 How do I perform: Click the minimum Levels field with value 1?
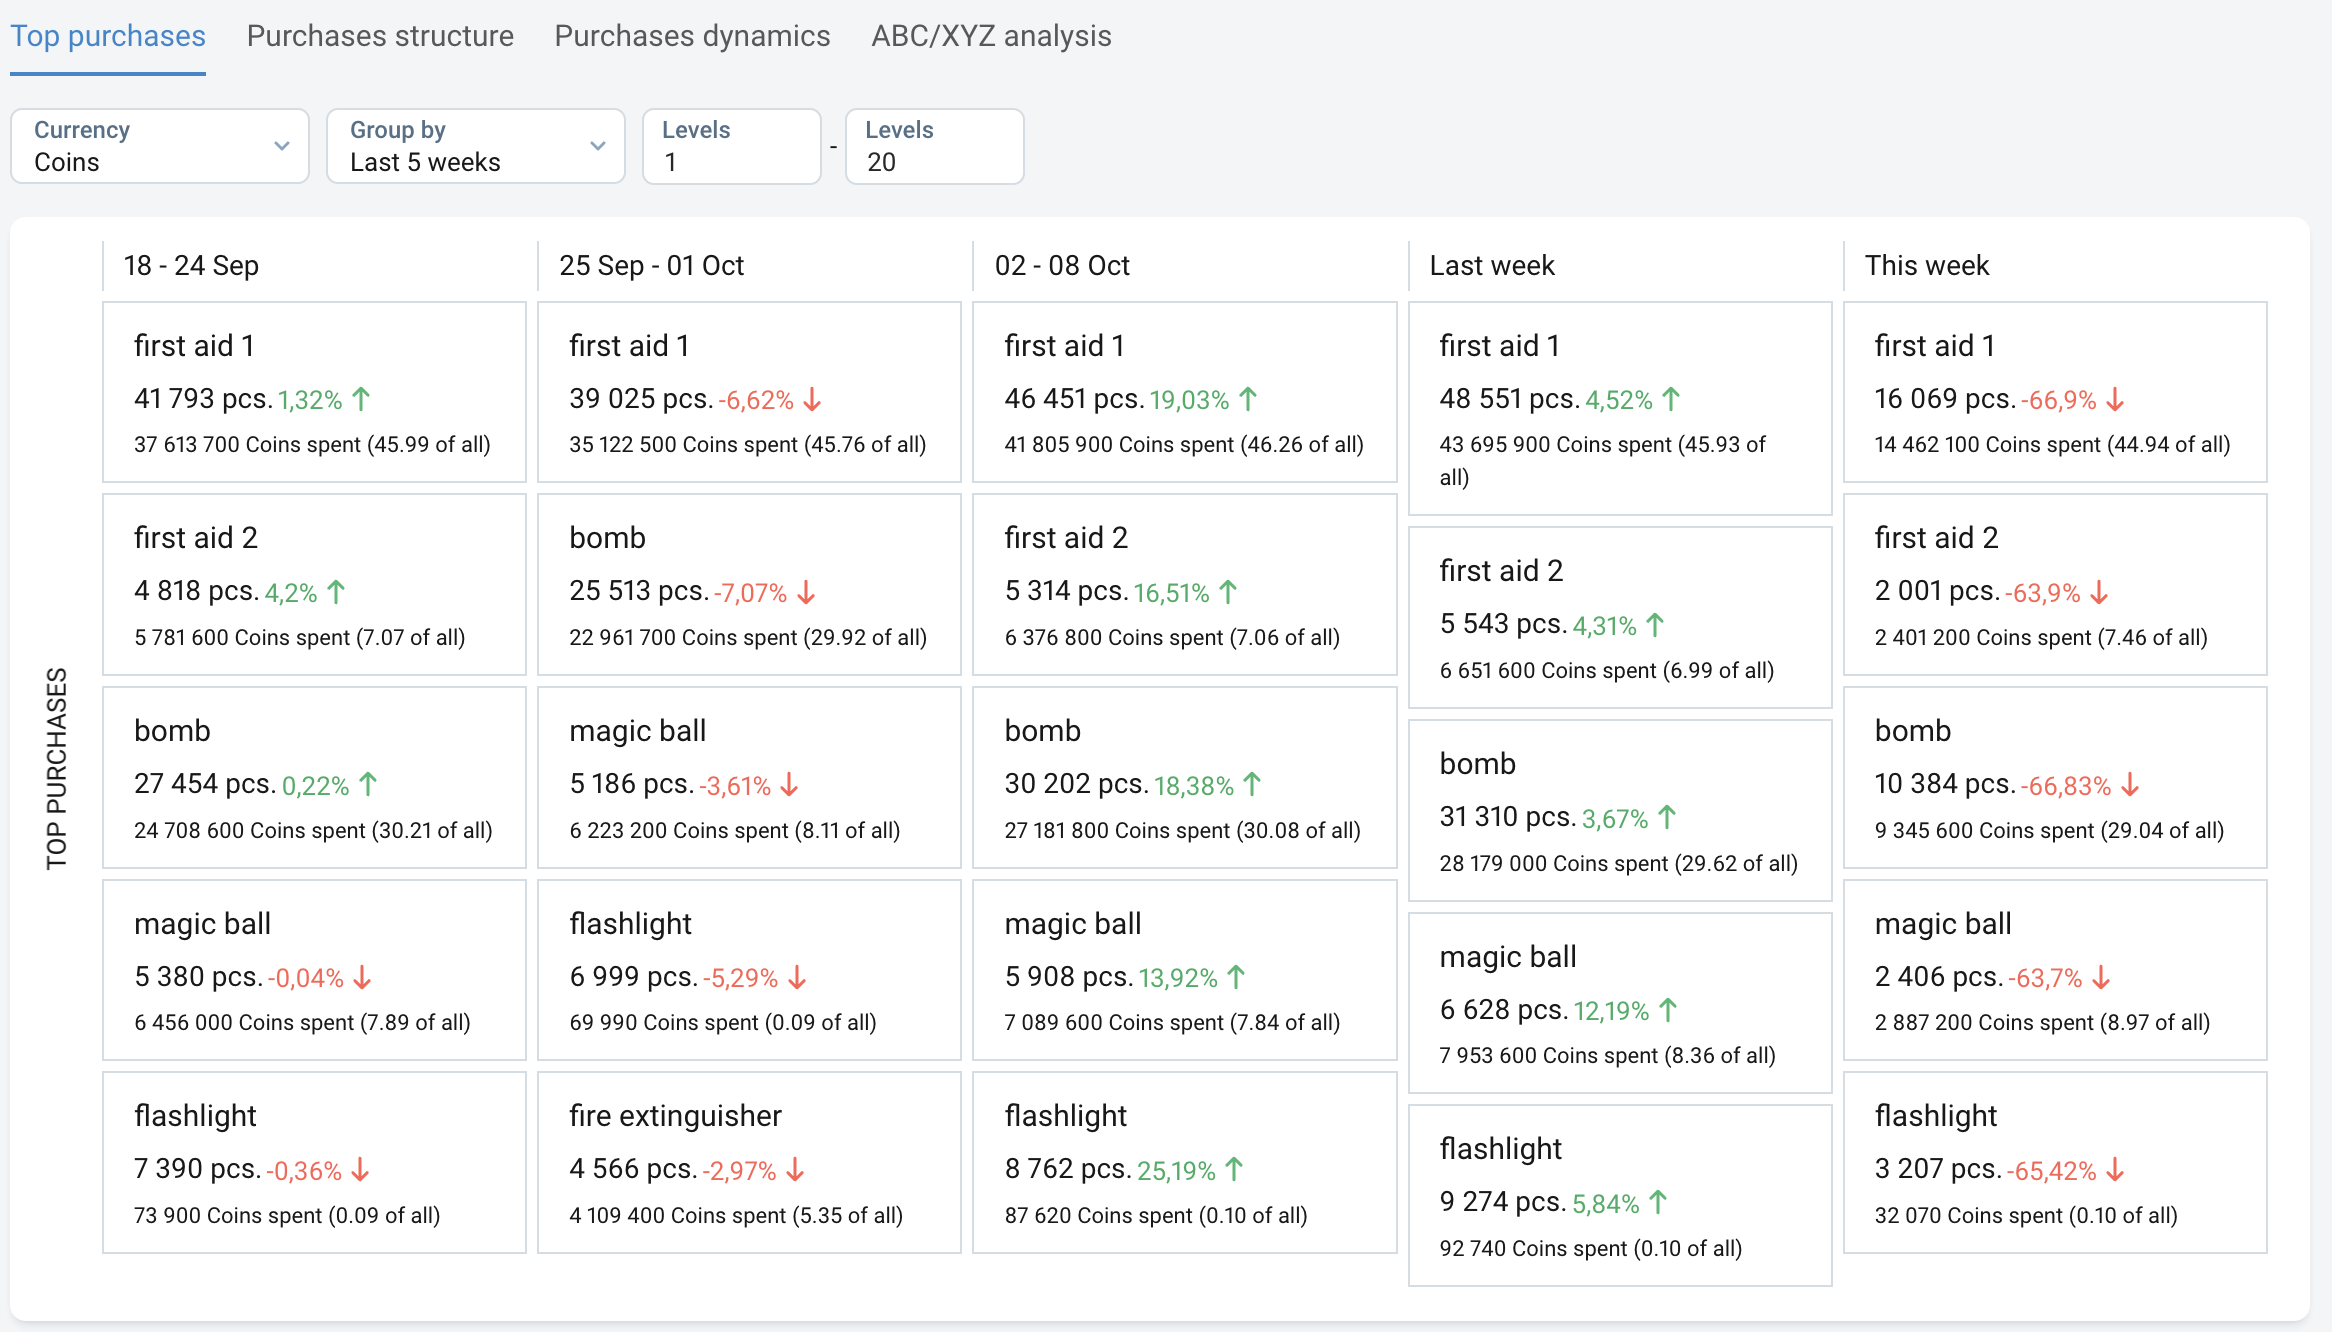click(731, 146)
